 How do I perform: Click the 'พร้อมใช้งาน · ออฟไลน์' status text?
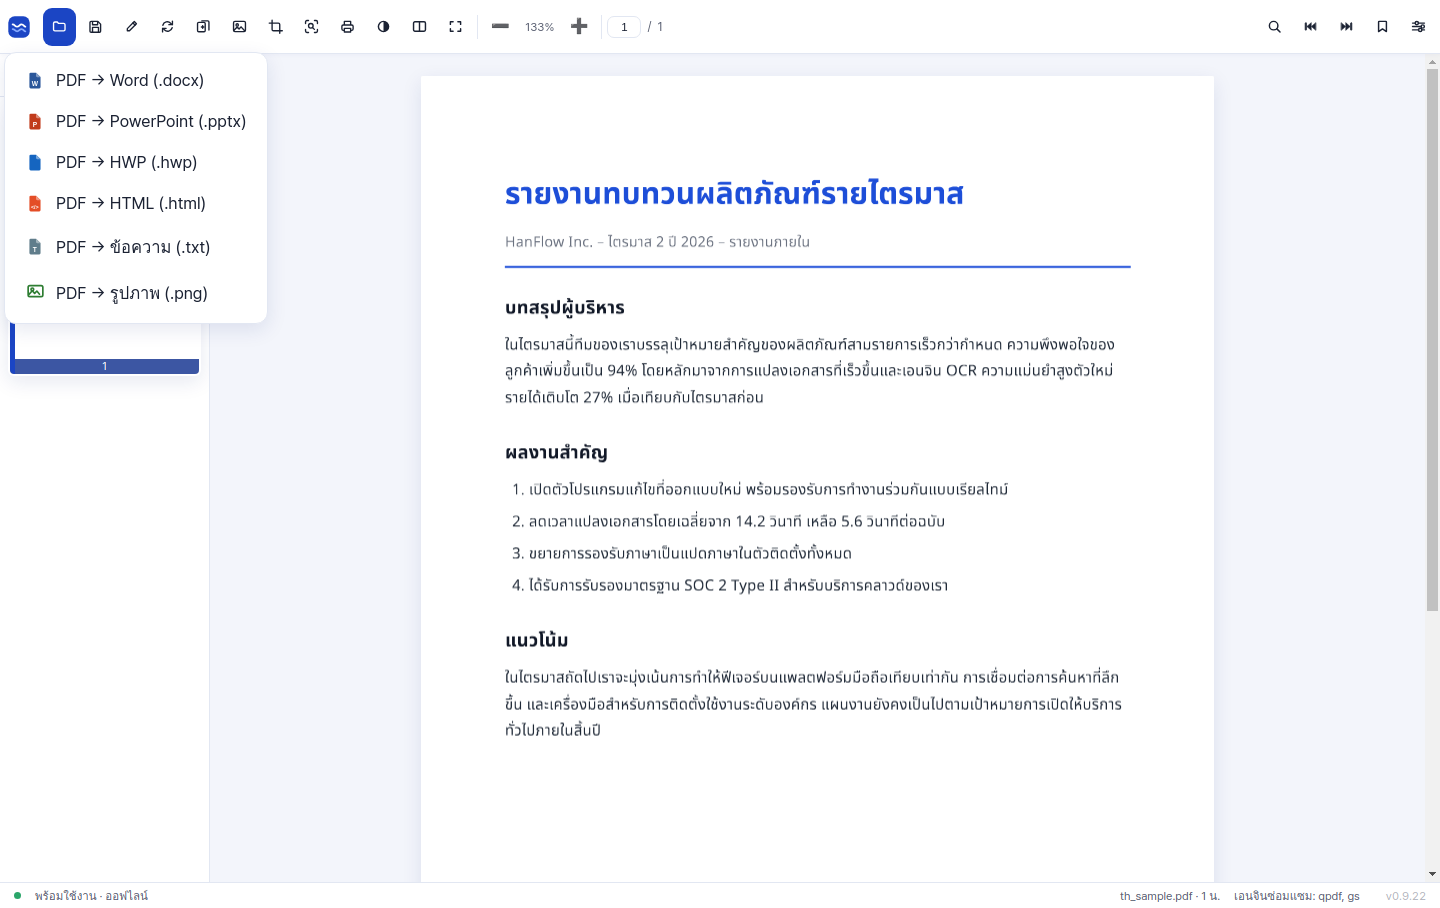point(91,896)
